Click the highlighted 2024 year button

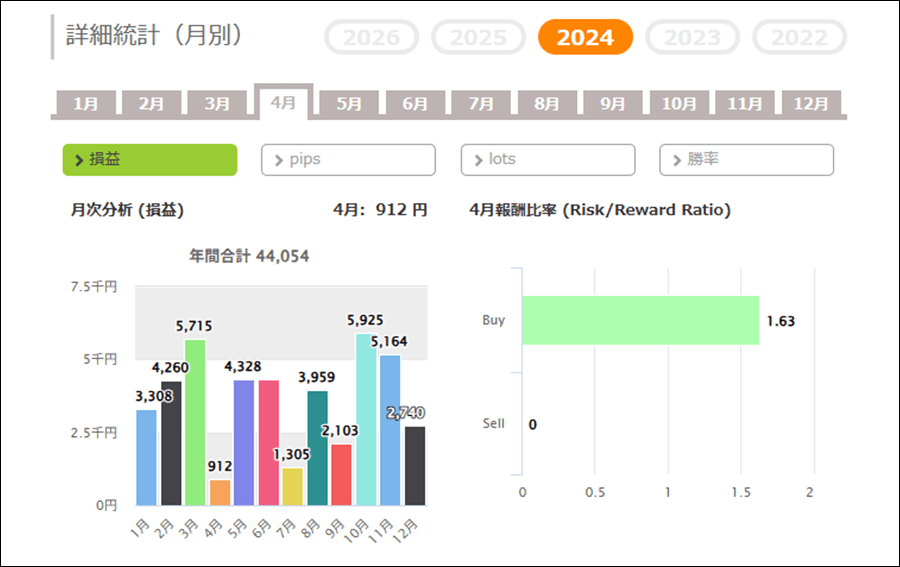(585, 38)
